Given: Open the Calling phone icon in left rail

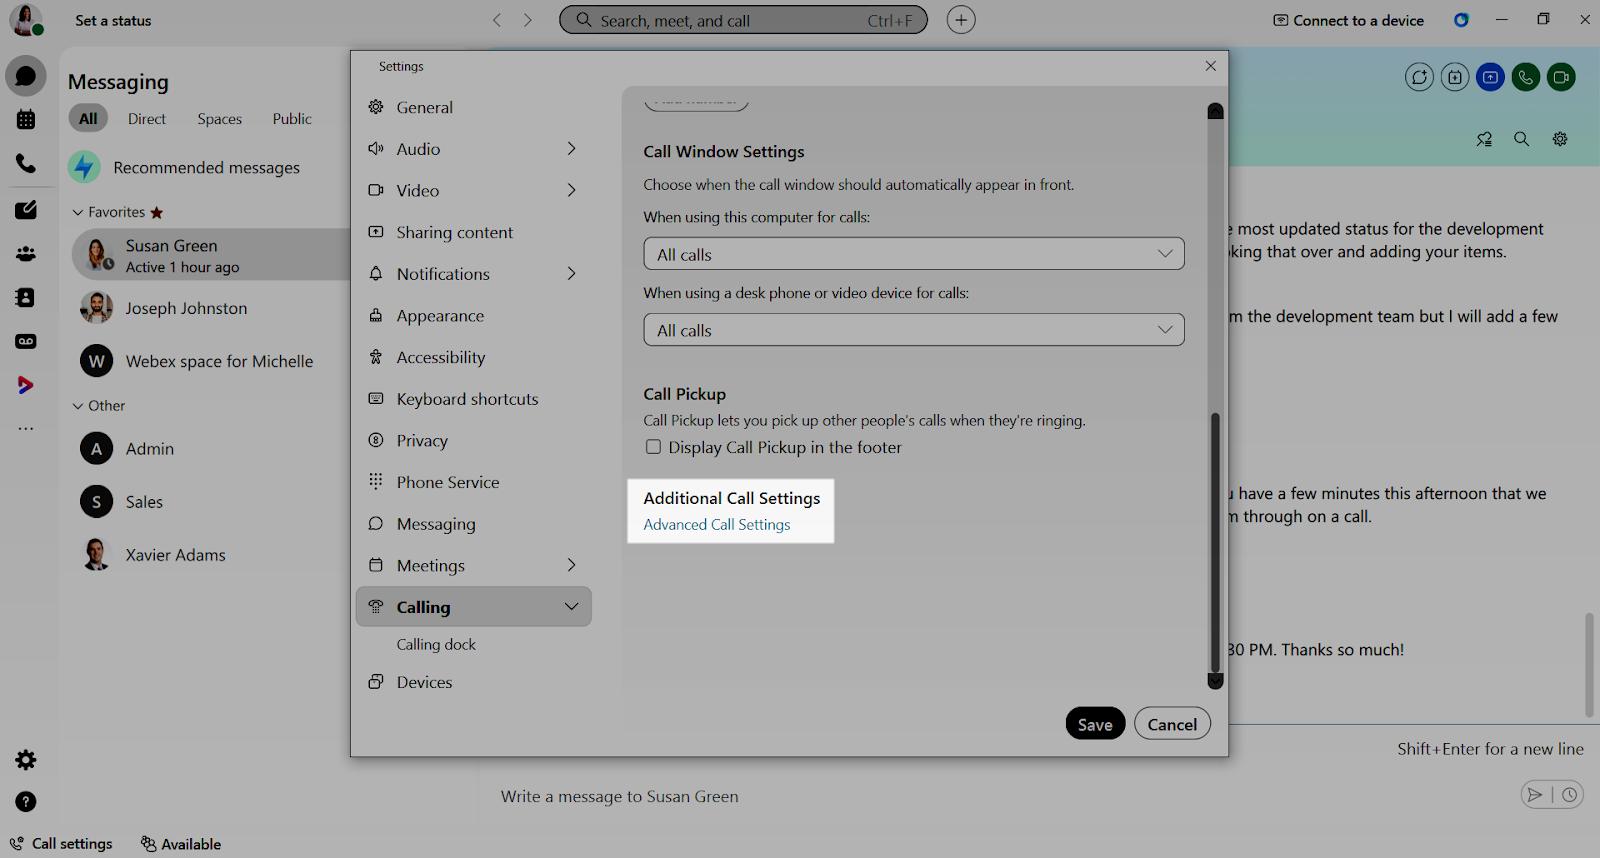Looking at the screenshot, I should click(26, 163).
